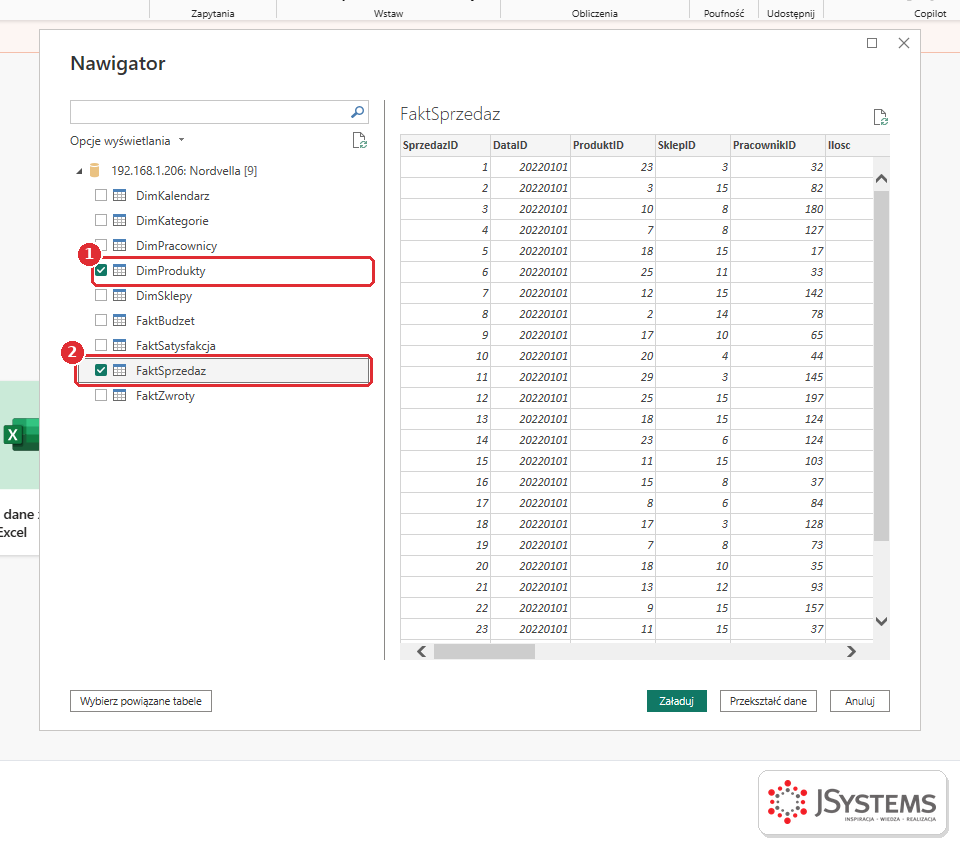The image size is (960, 844).
Task: Select the FaktSprzedaz table name
Action: click(171, 370)
